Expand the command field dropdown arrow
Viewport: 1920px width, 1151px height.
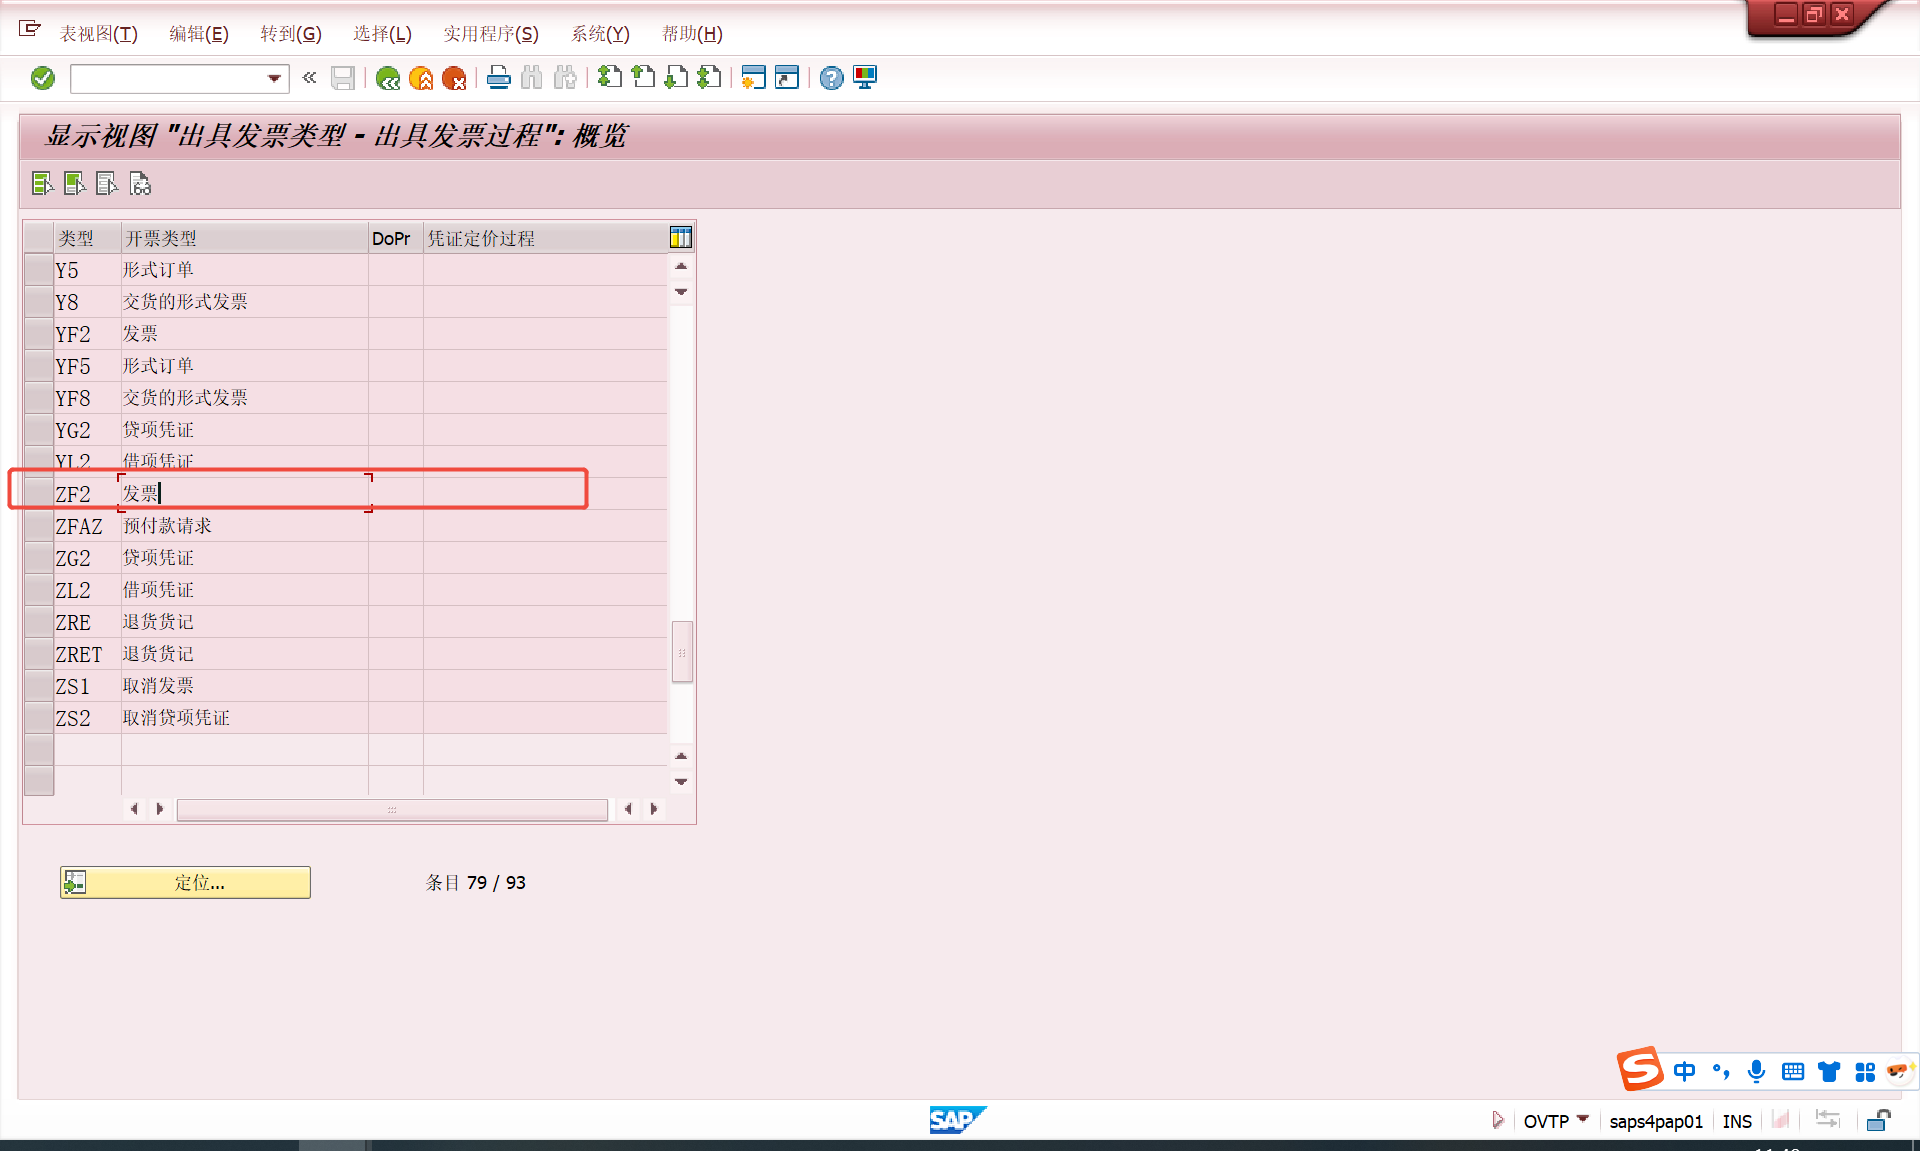[274, 78]
